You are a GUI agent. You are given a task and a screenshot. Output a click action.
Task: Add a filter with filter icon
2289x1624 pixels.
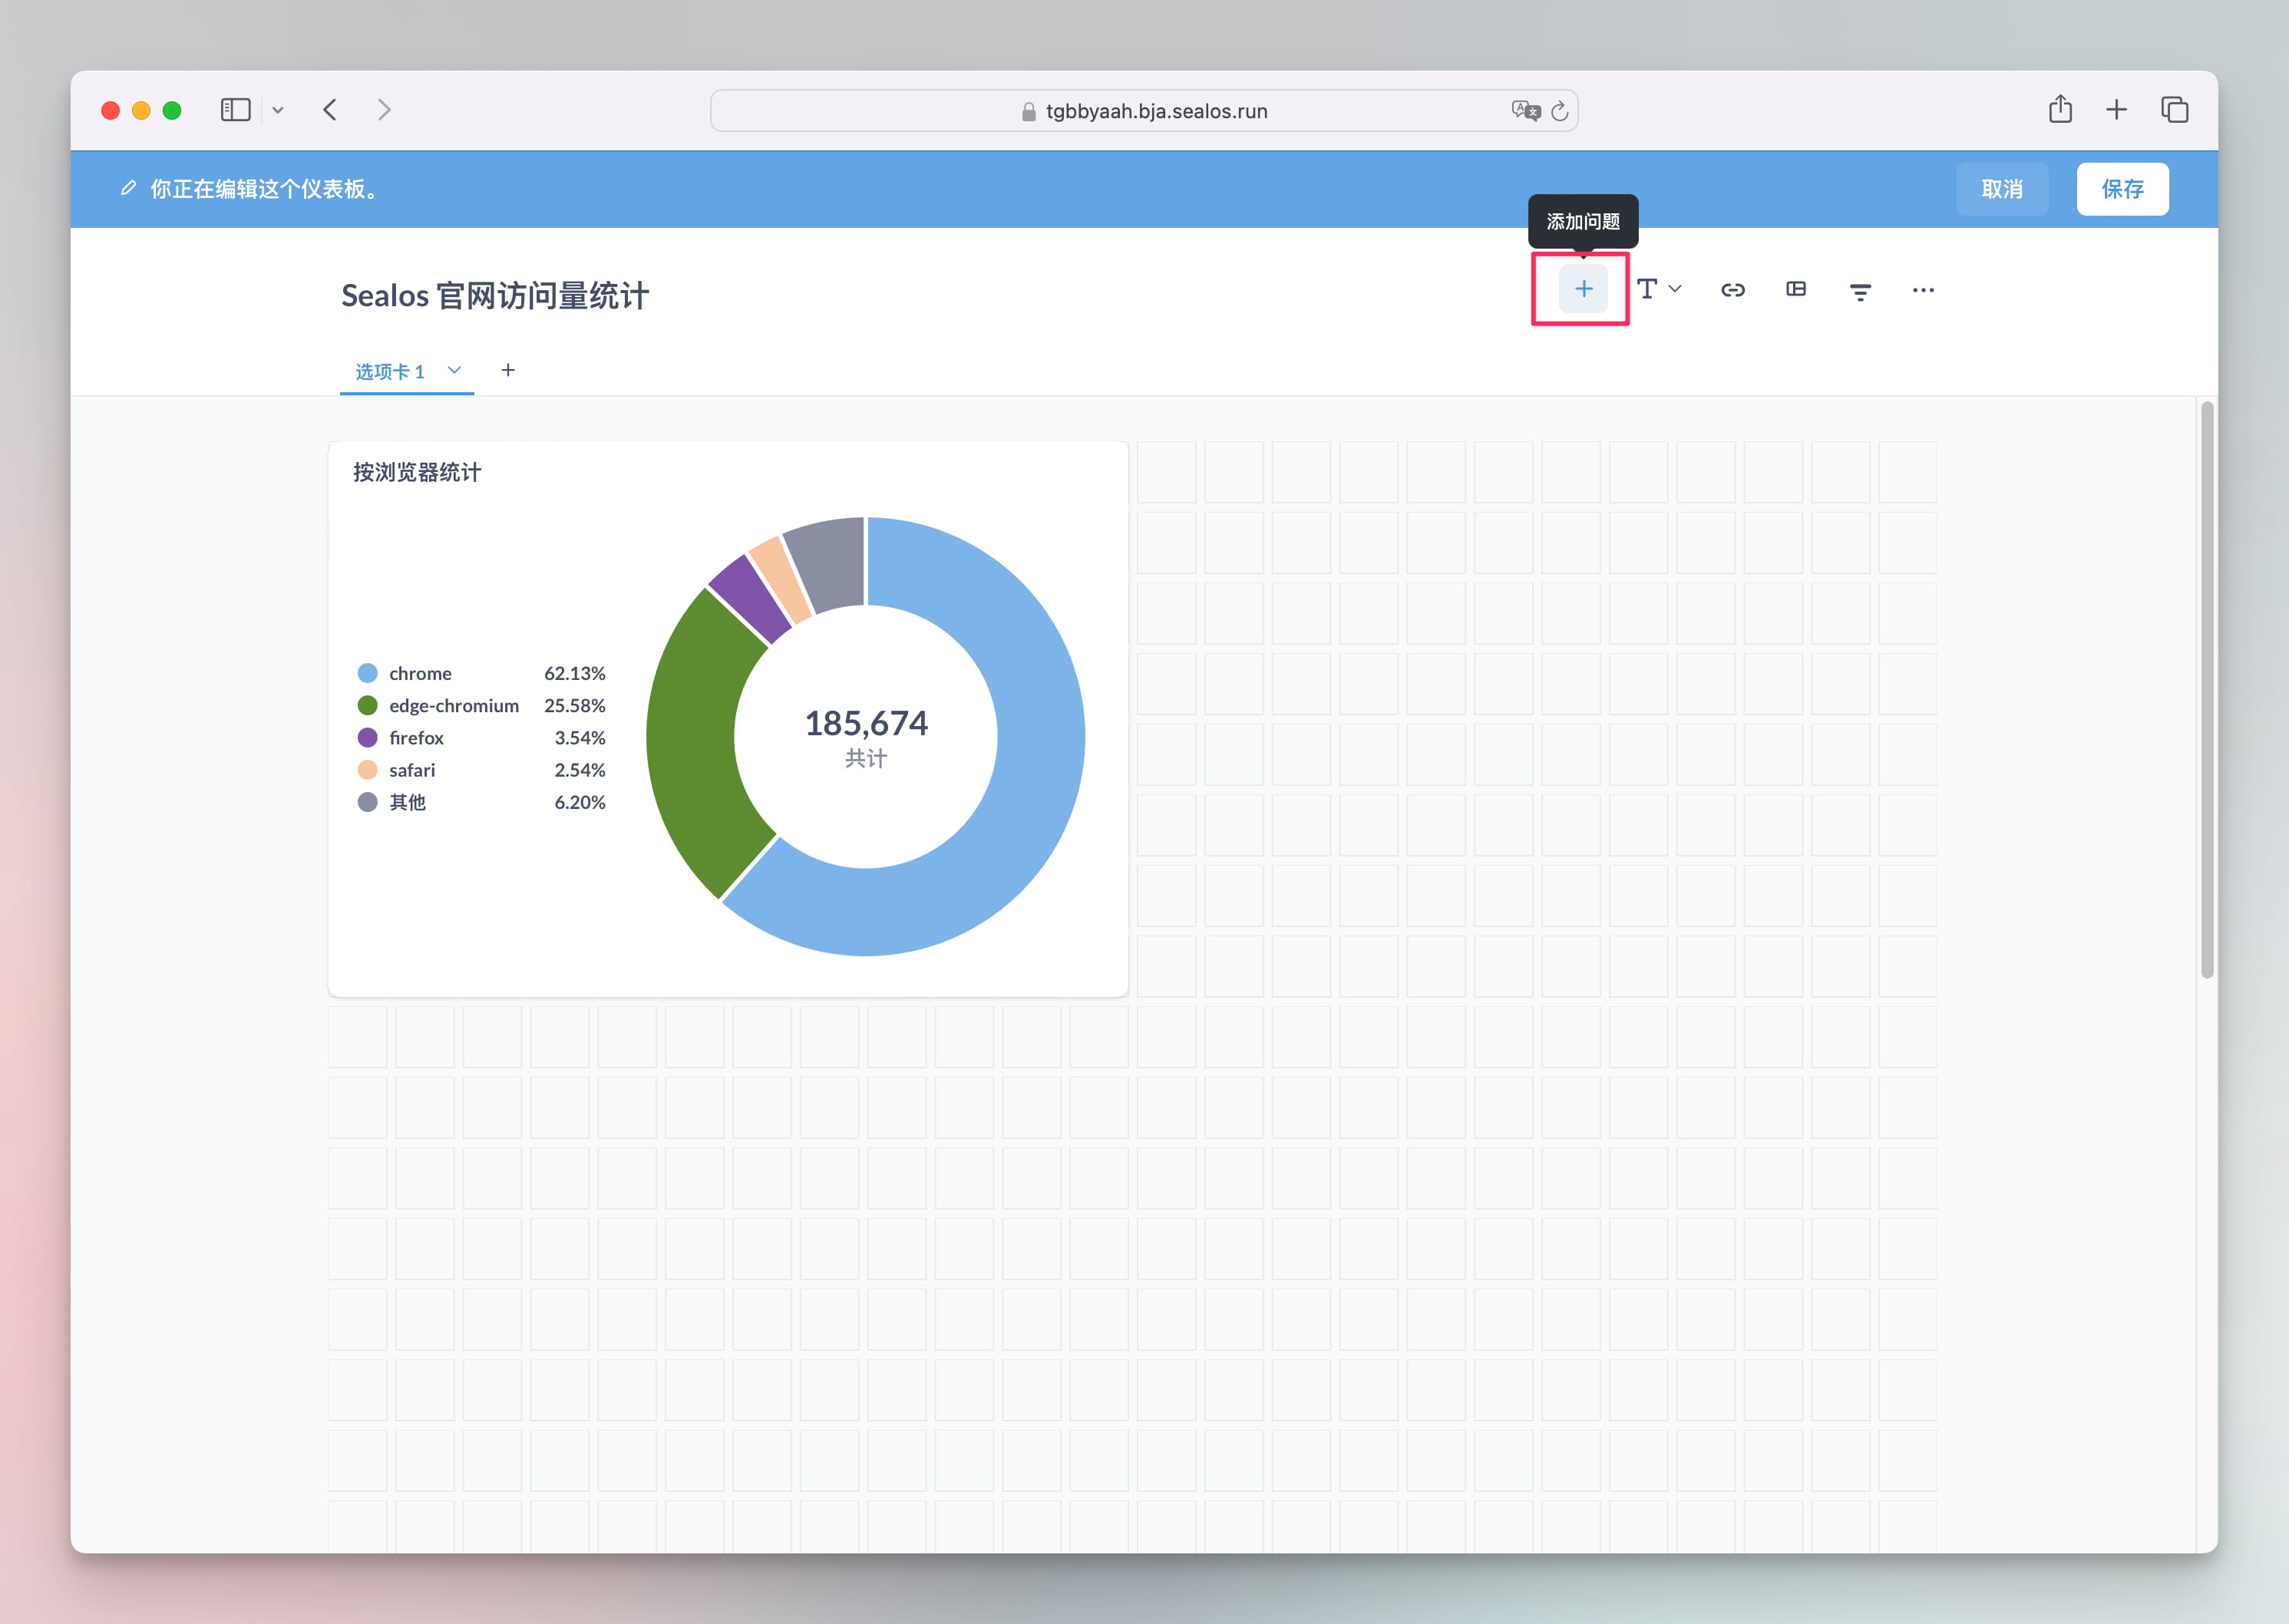(1859, 291)
